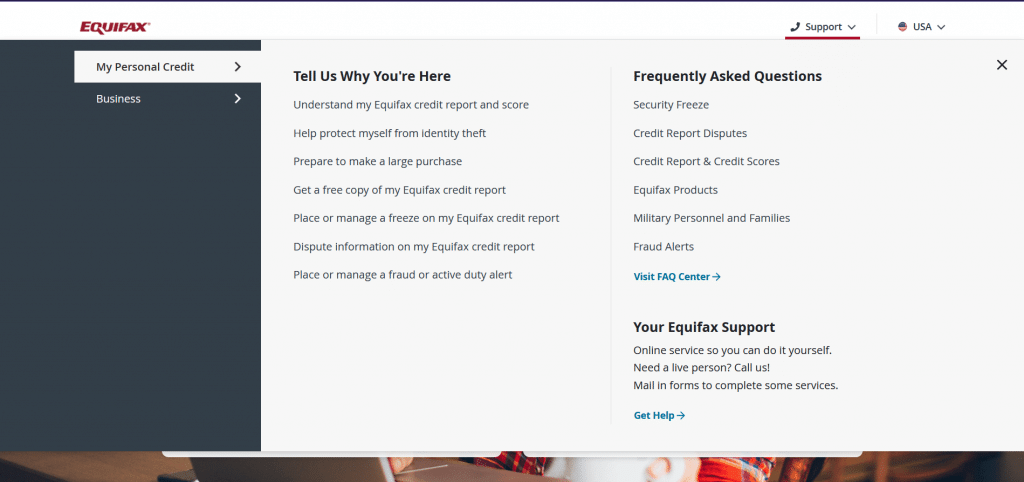Expand the Business chevron arrow
Image resolution: width=1024 pixels, height=482 pixels.
point(238,99)
